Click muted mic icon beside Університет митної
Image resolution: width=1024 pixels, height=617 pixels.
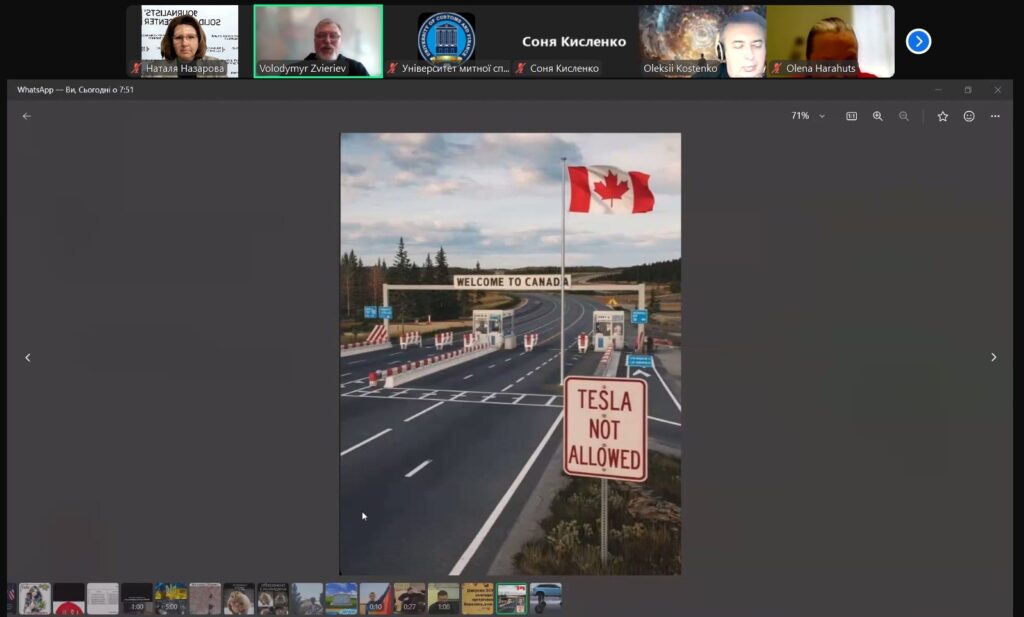(392, 68)
